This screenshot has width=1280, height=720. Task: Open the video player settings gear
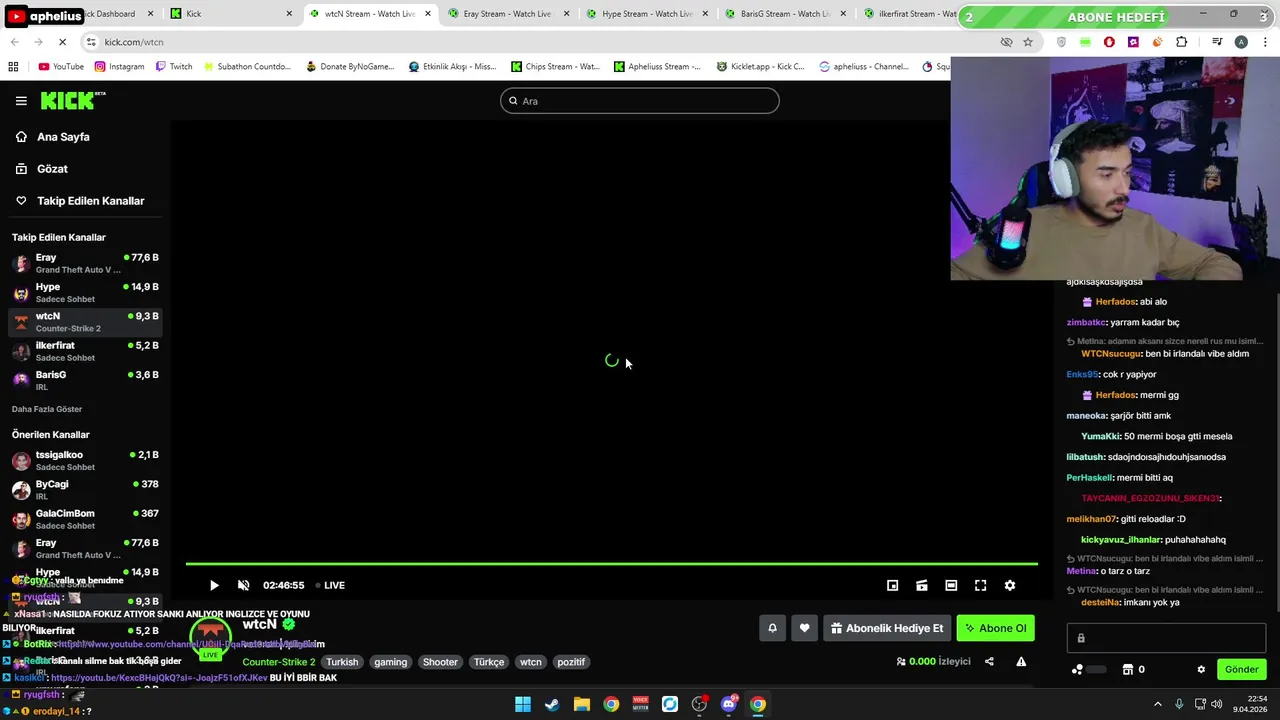pyautogui.click(x=1010, y=586)
